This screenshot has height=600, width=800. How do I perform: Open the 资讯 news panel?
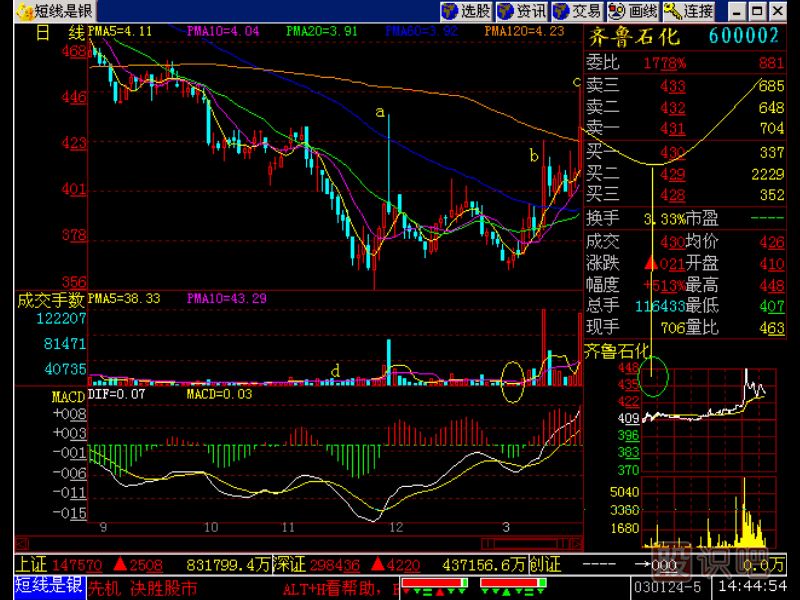tap(523, 11)
